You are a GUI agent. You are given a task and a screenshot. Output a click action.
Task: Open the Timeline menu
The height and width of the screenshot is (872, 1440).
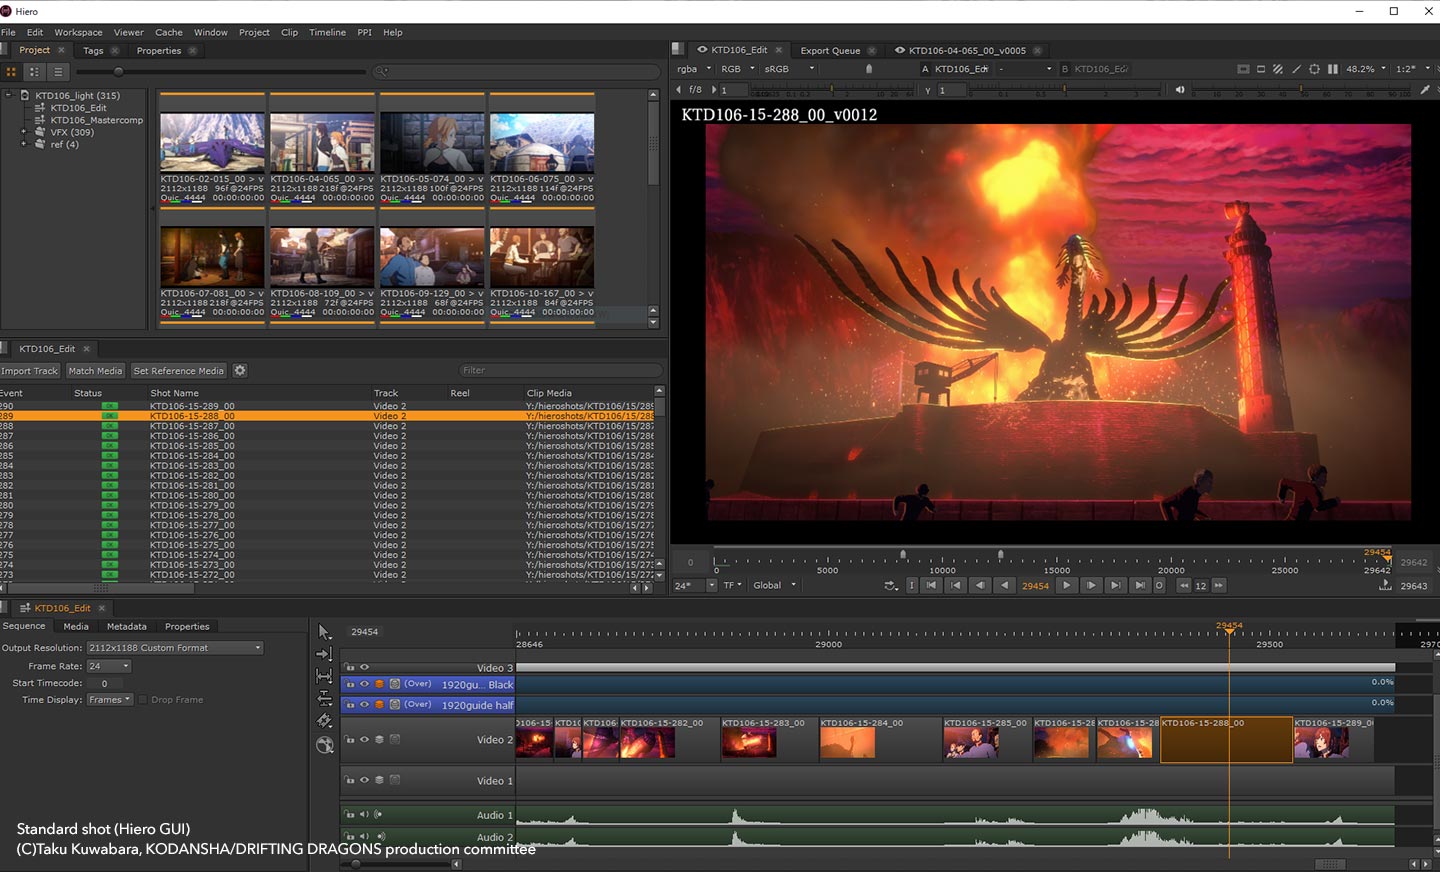[327, 32]
